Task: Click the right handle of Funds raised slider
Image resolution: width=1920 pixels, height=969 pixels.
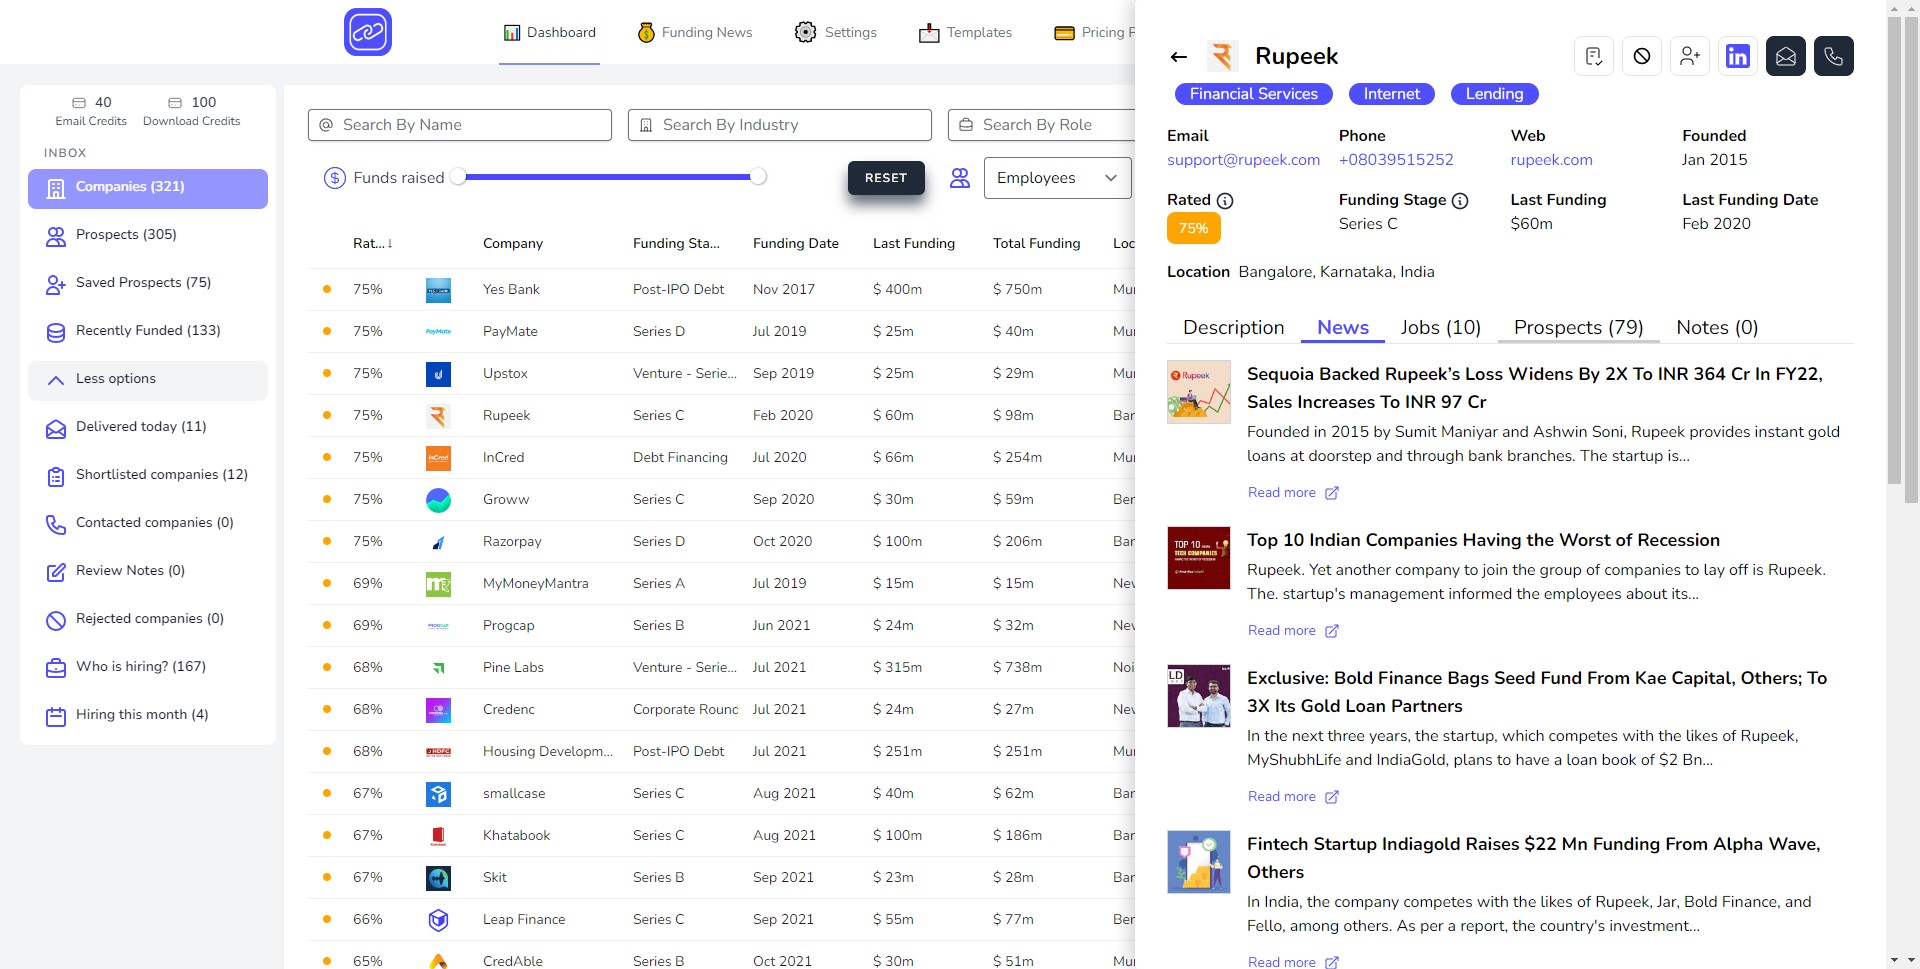Action: (x=759, y=177)
